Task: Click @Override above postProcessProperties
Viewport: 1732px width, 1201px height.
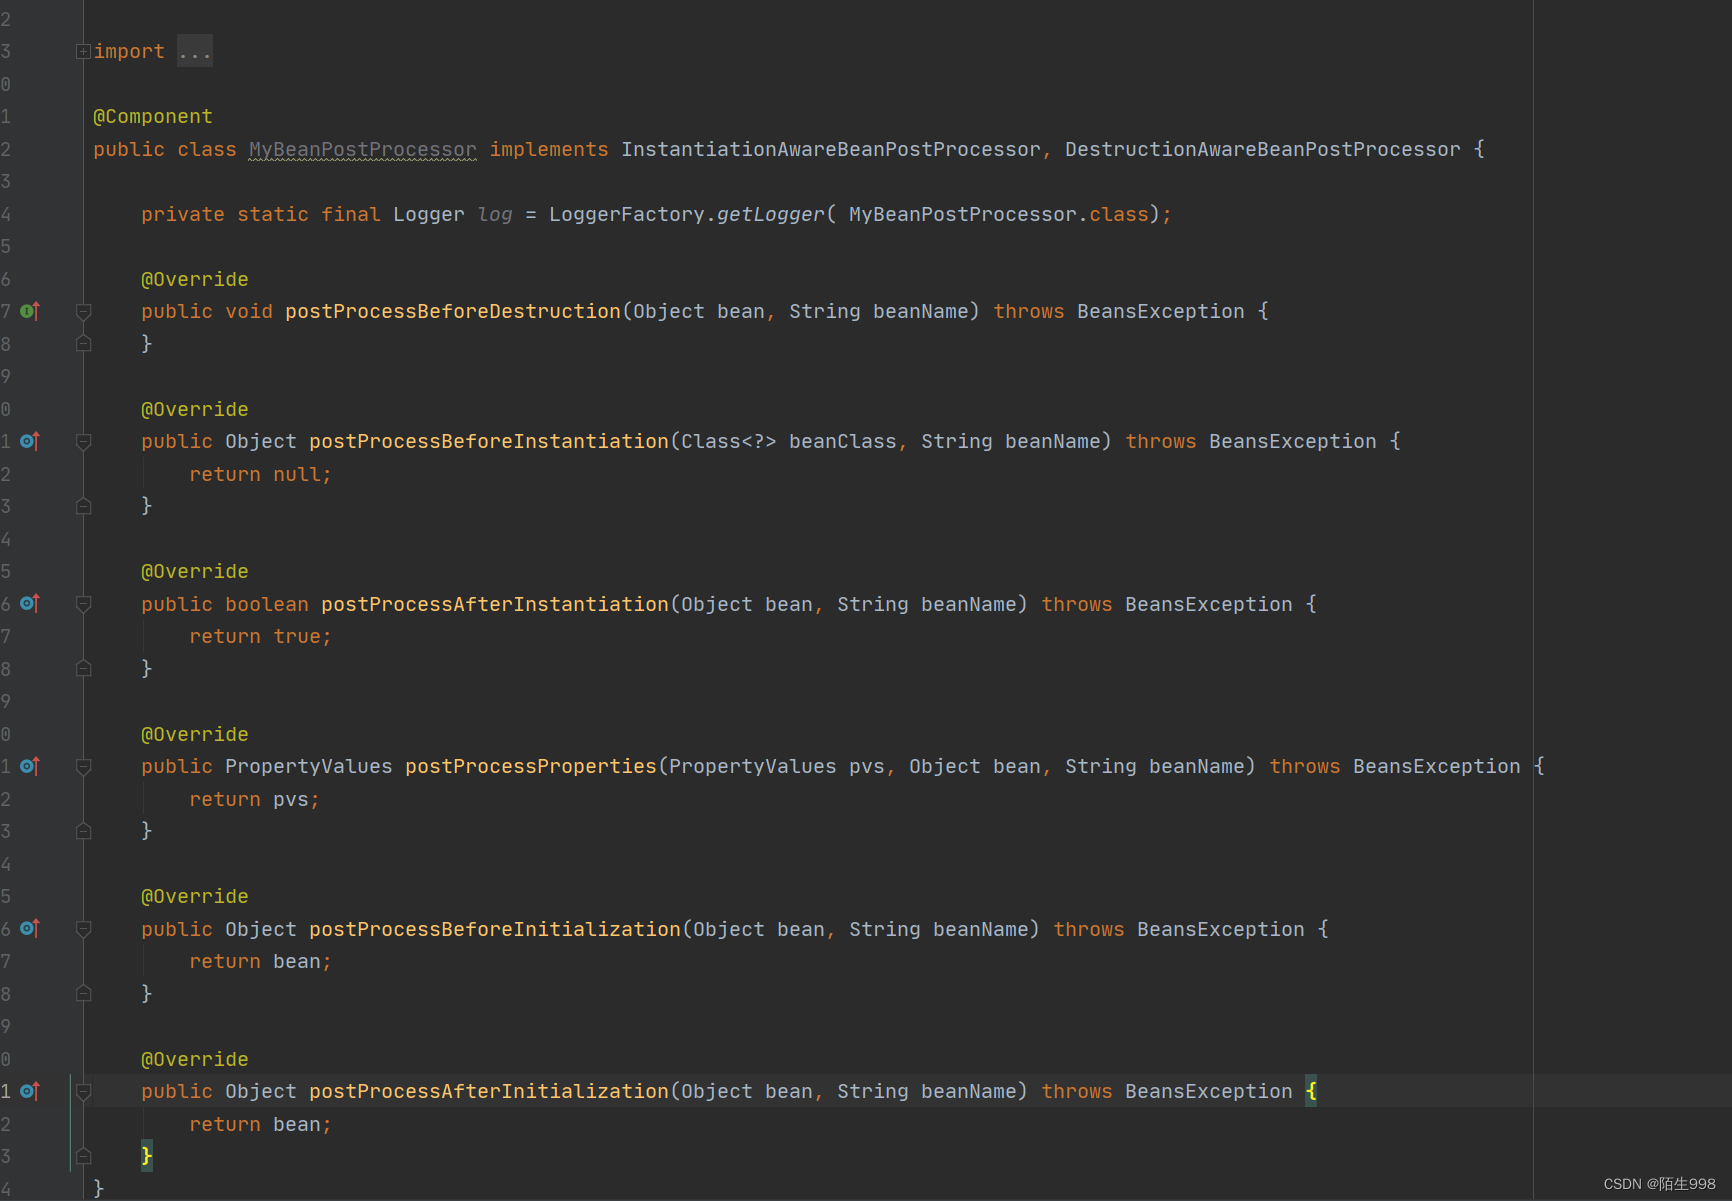Action: pos(195,735)
